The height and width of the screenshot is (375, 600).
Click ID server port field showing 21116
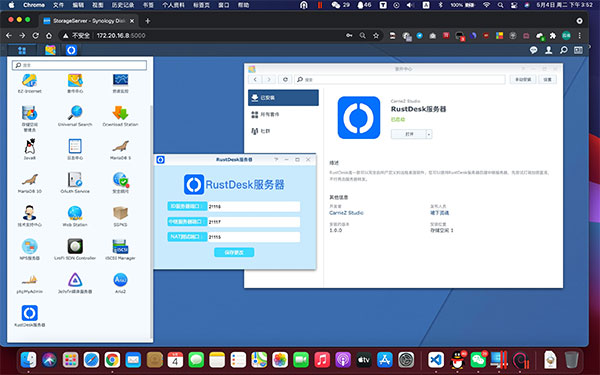pos(254,206)
